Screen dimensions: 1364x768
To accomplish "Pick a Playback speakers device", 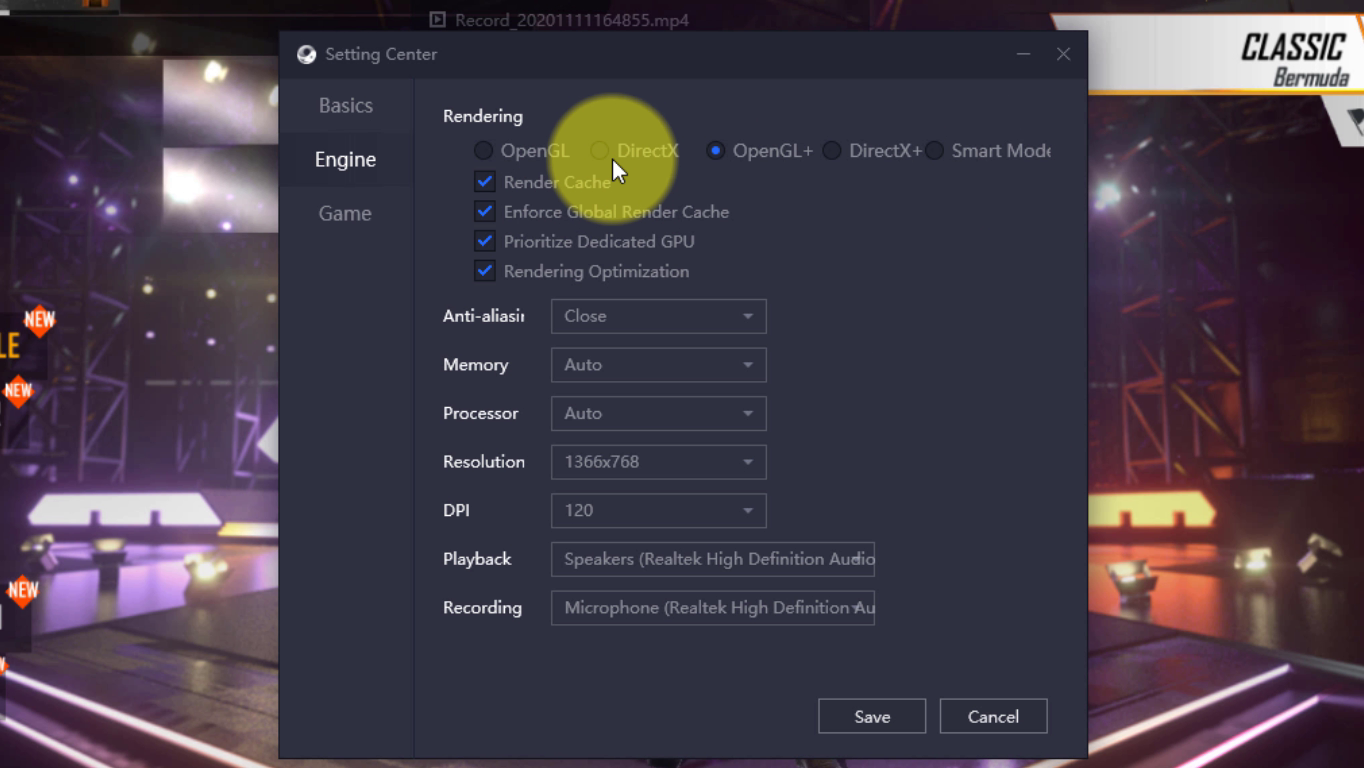I will click(x=712, y=559).
